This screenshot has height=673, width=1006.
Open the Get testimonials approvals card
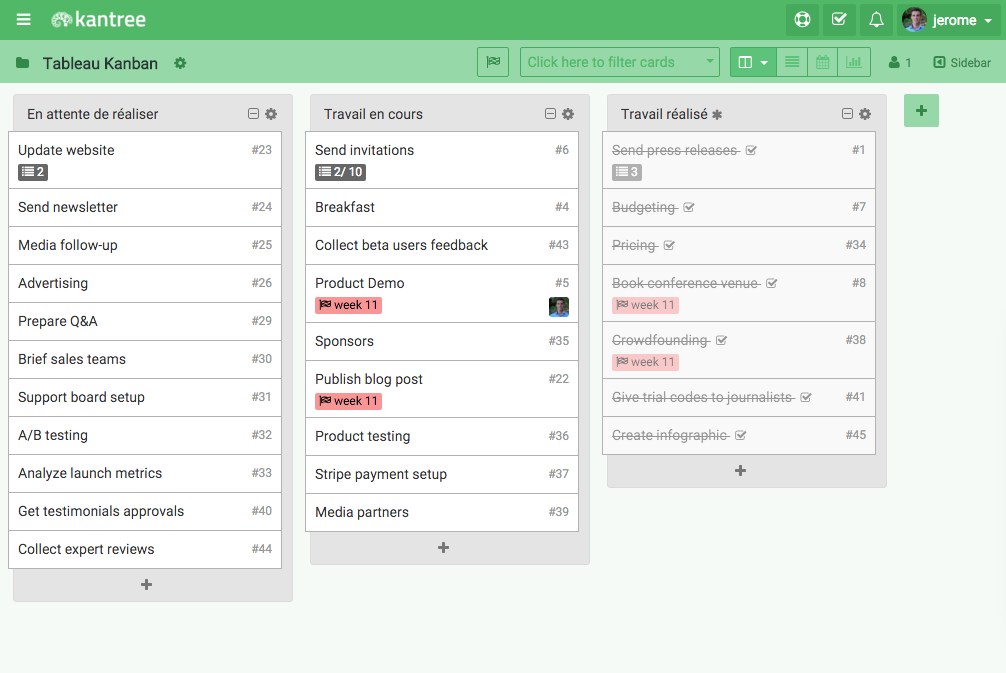[x=145, y=511]
